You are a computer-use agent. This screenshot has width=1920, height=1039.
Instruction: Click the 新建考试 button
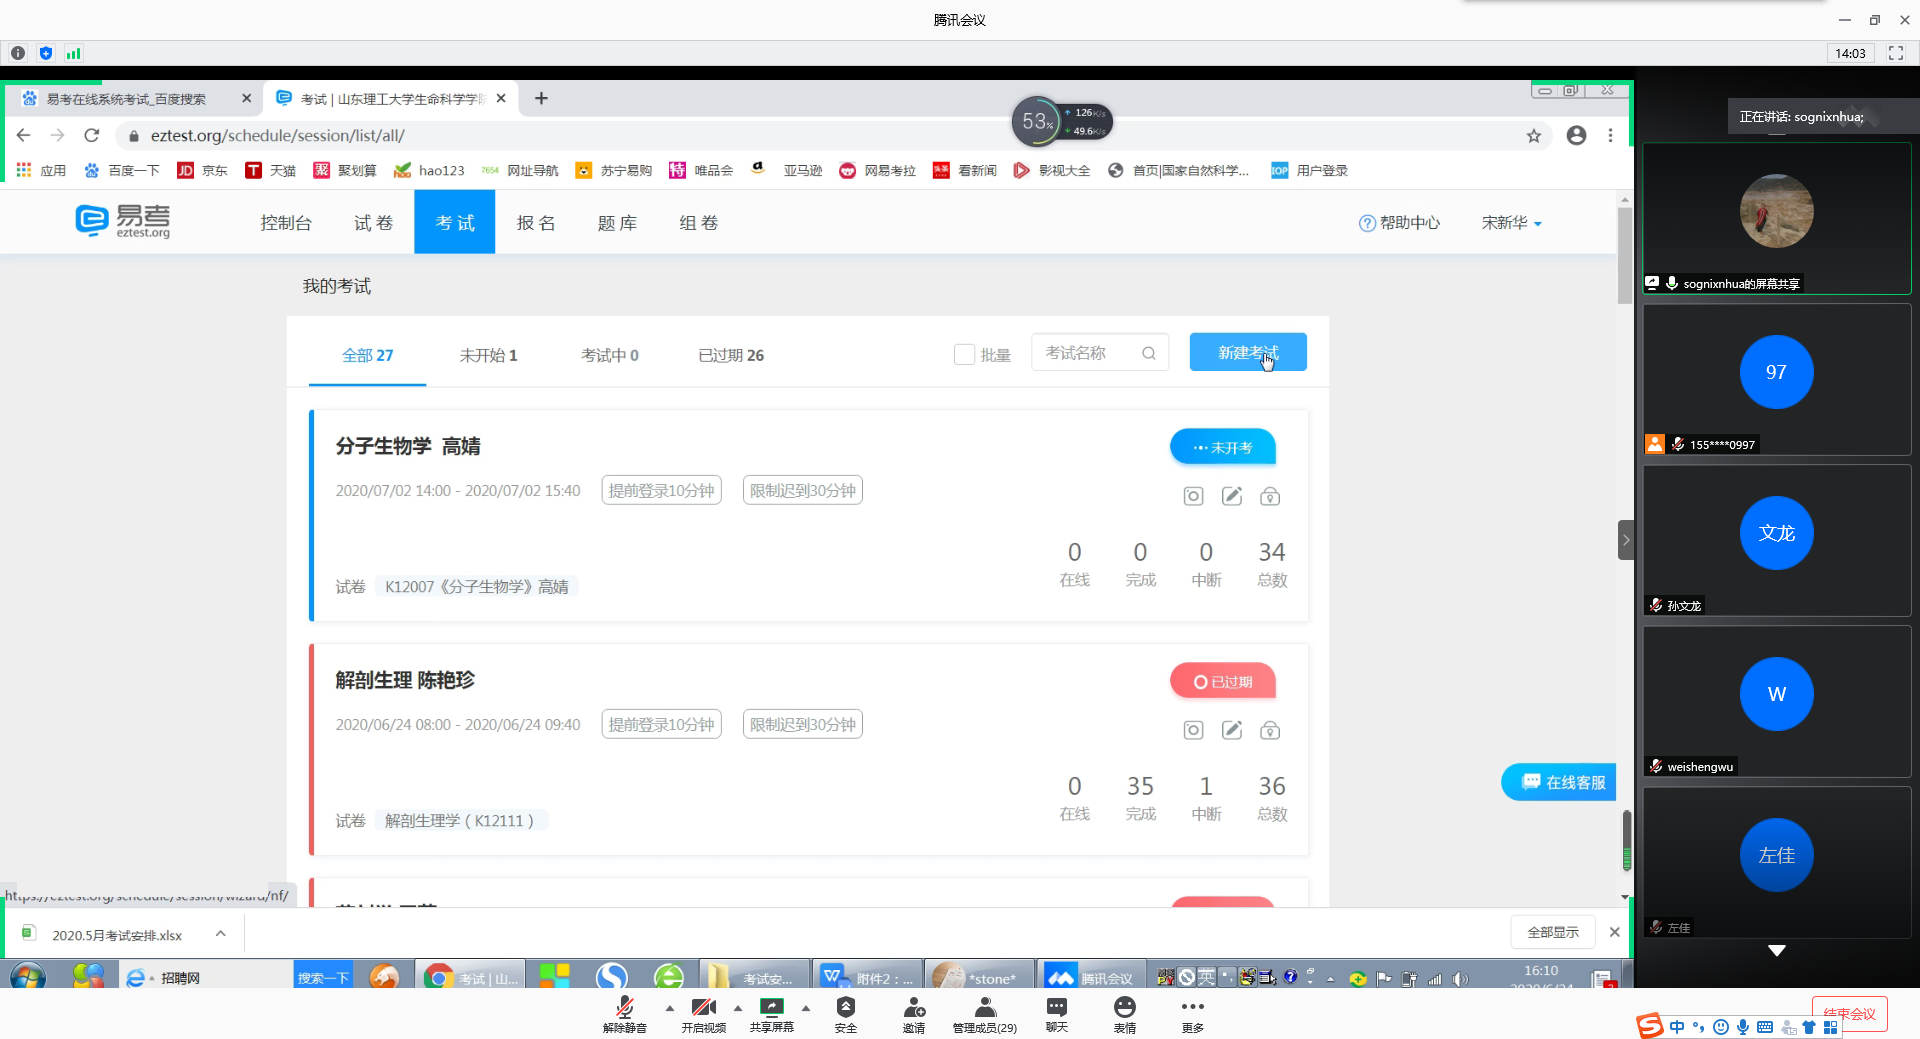(1247, 352)
